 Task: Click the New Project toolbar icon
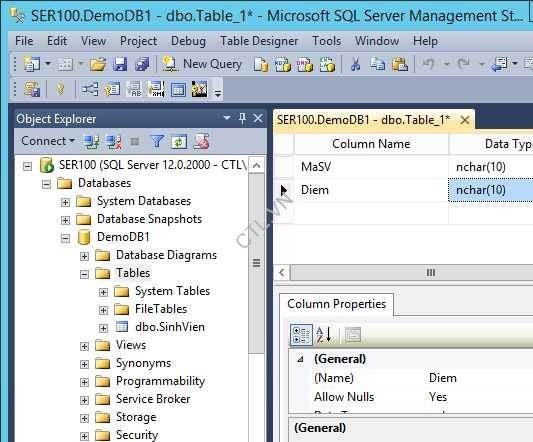click(x=32, y=64)
